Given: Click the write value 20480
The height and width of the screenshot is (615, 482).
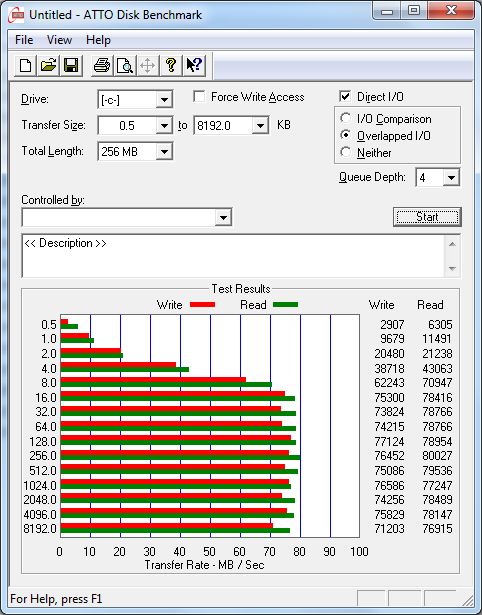Looking at the screenshot, I should (x=389, y=354).
